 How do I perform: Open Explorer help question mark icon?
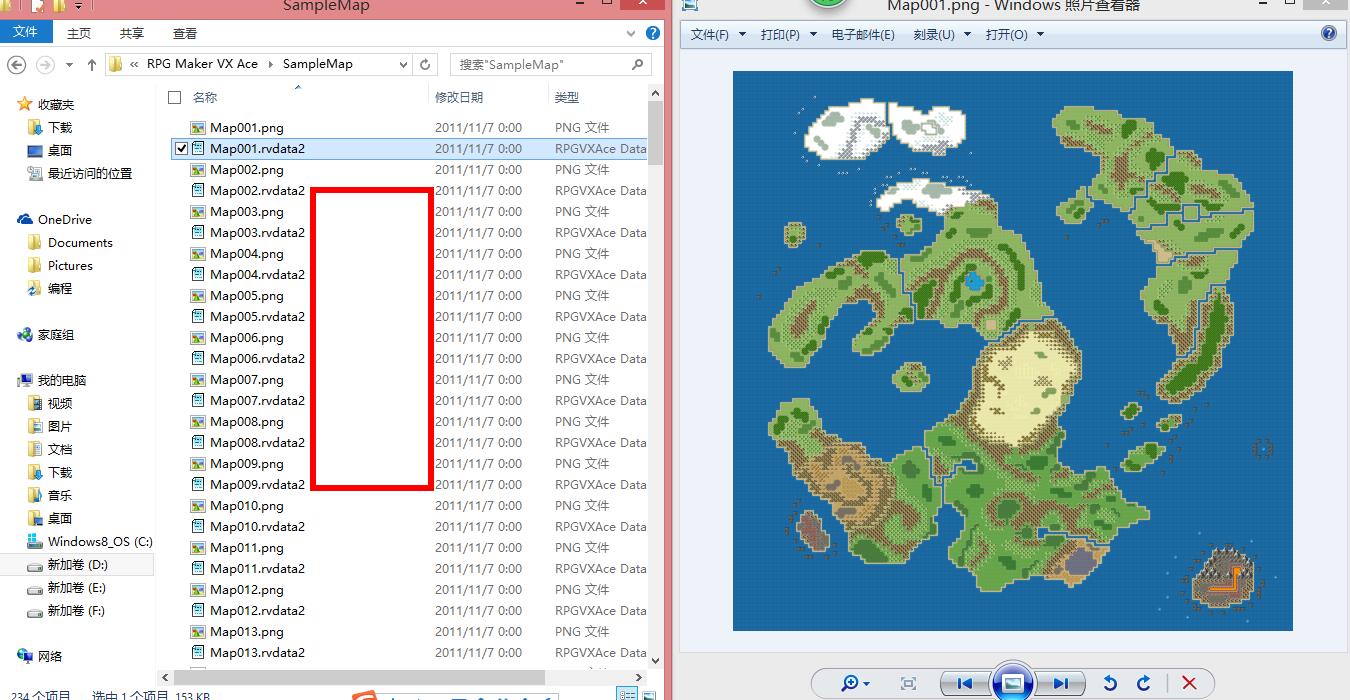pos(653,33)
